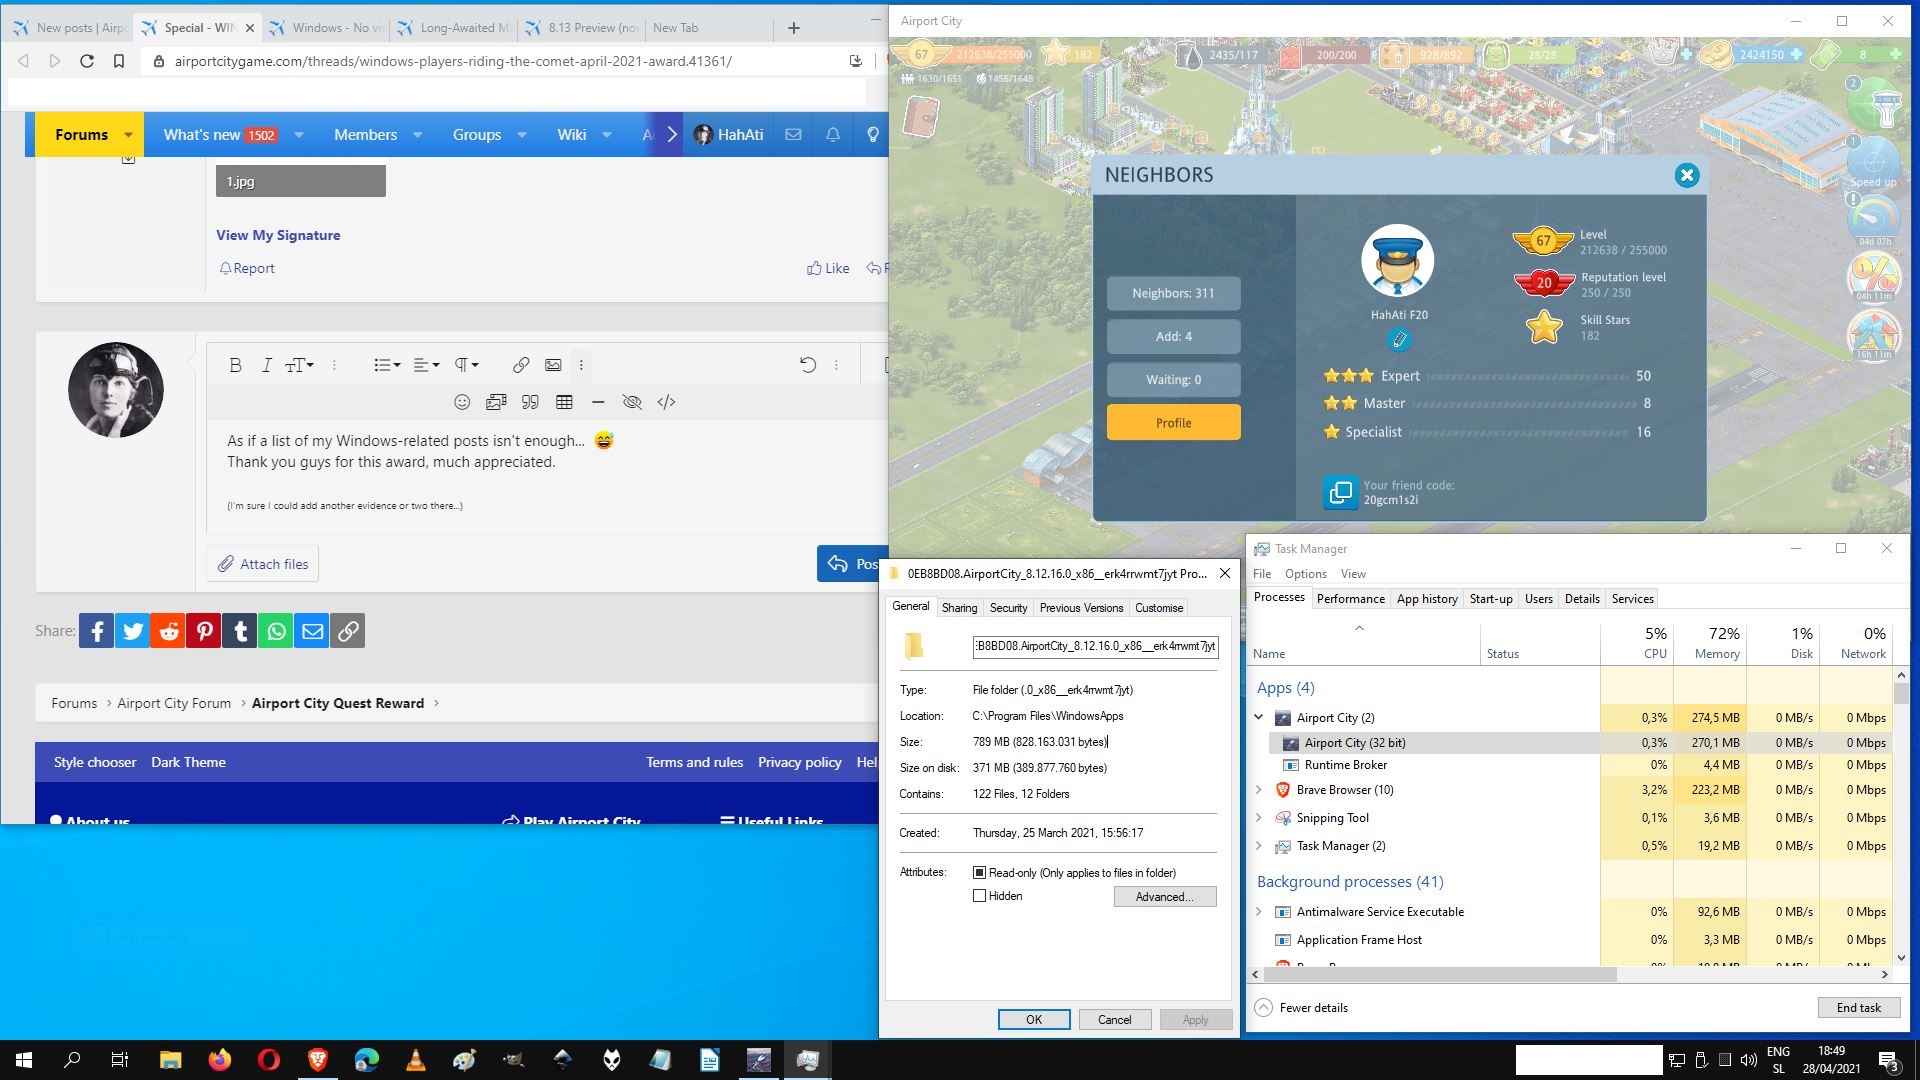
Task: Open the View My Signature link
Action: click(x=278, y=235)
